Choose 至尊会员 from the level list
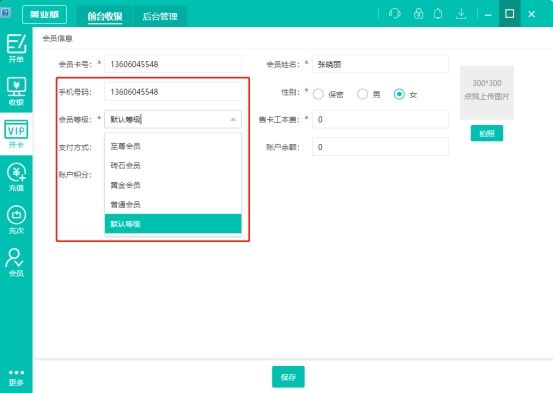The height and width of the screenshot is (393, 553). pyautogui.click(x=173, y=146)
